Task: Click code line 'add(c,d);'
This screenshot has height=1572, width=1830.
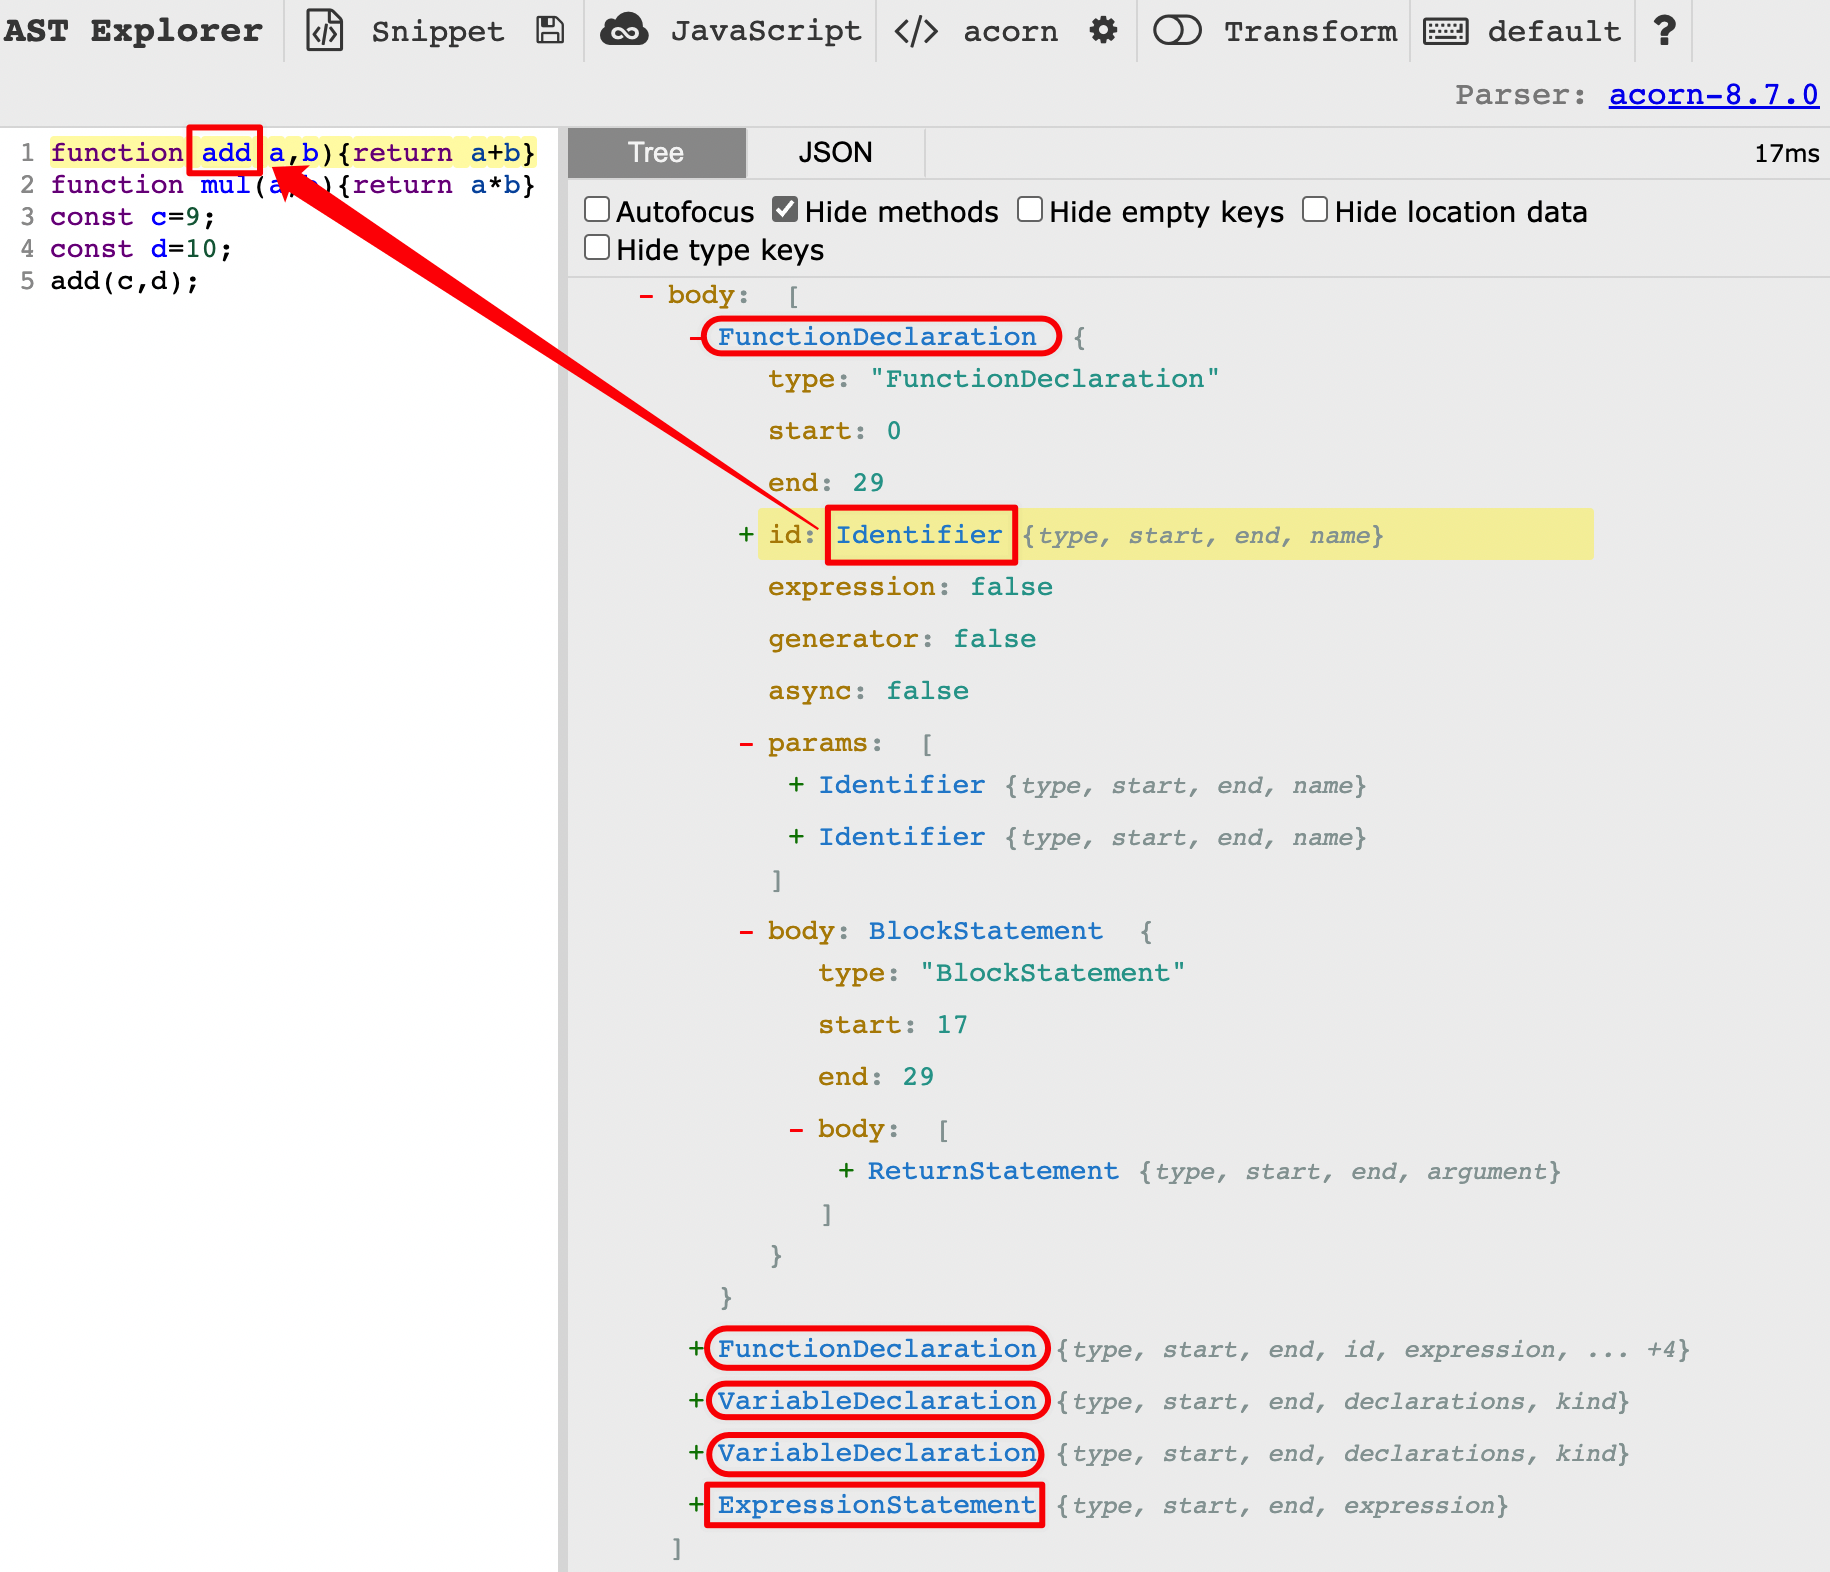Action: pos(125,281)
